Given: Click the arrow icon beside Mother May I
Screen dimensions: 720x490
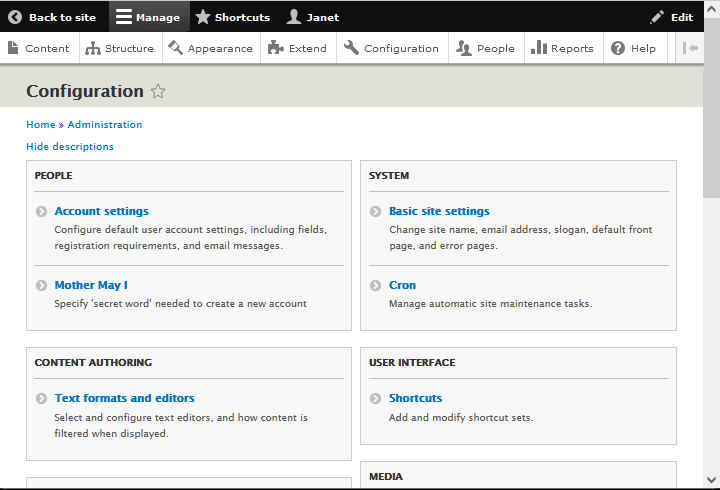Looking at the screenshot, I should pyautogui.click(x=41, y=286).
